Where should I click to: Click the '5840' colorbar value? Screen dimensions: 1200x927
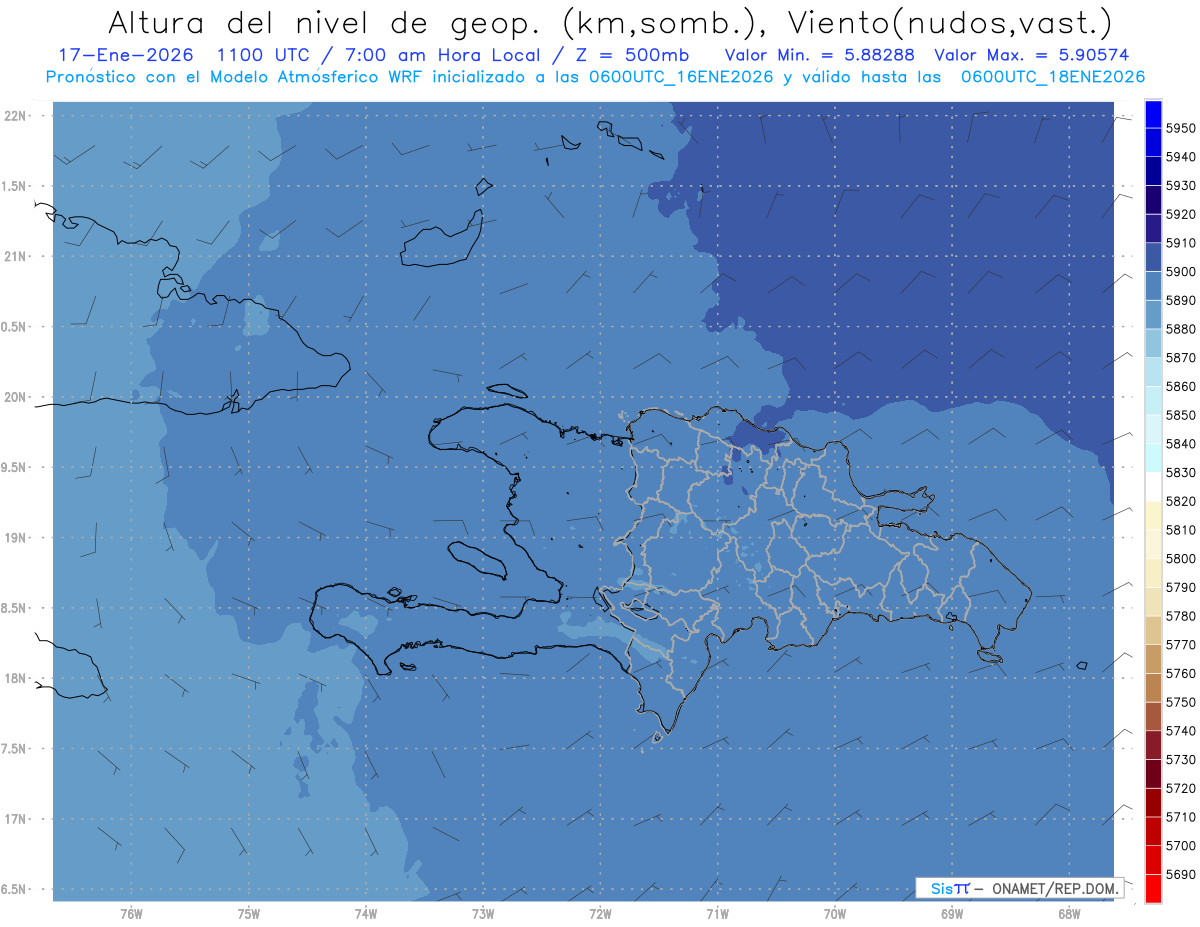pos(1180,444)
